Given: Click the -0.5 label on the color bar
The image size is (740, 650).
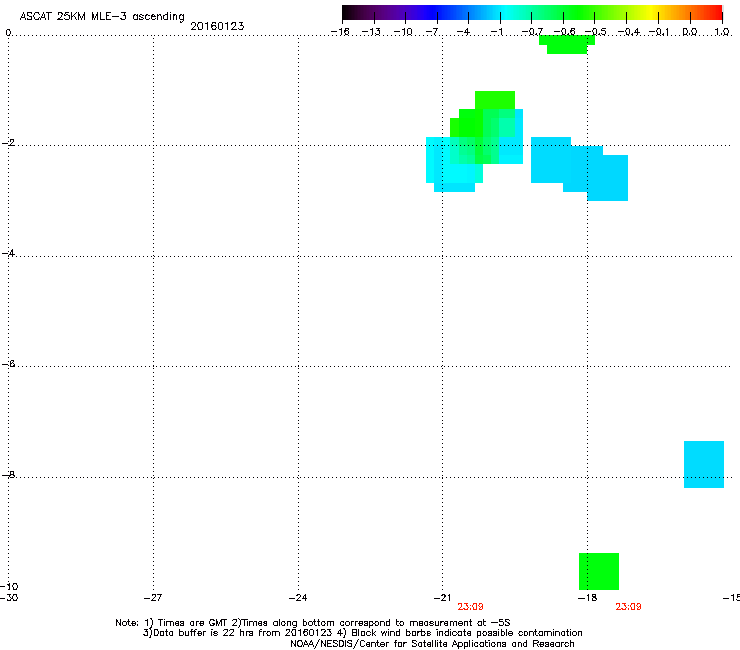Looking at the screenshot, I should pyautogui.click(x=596, y=32).
